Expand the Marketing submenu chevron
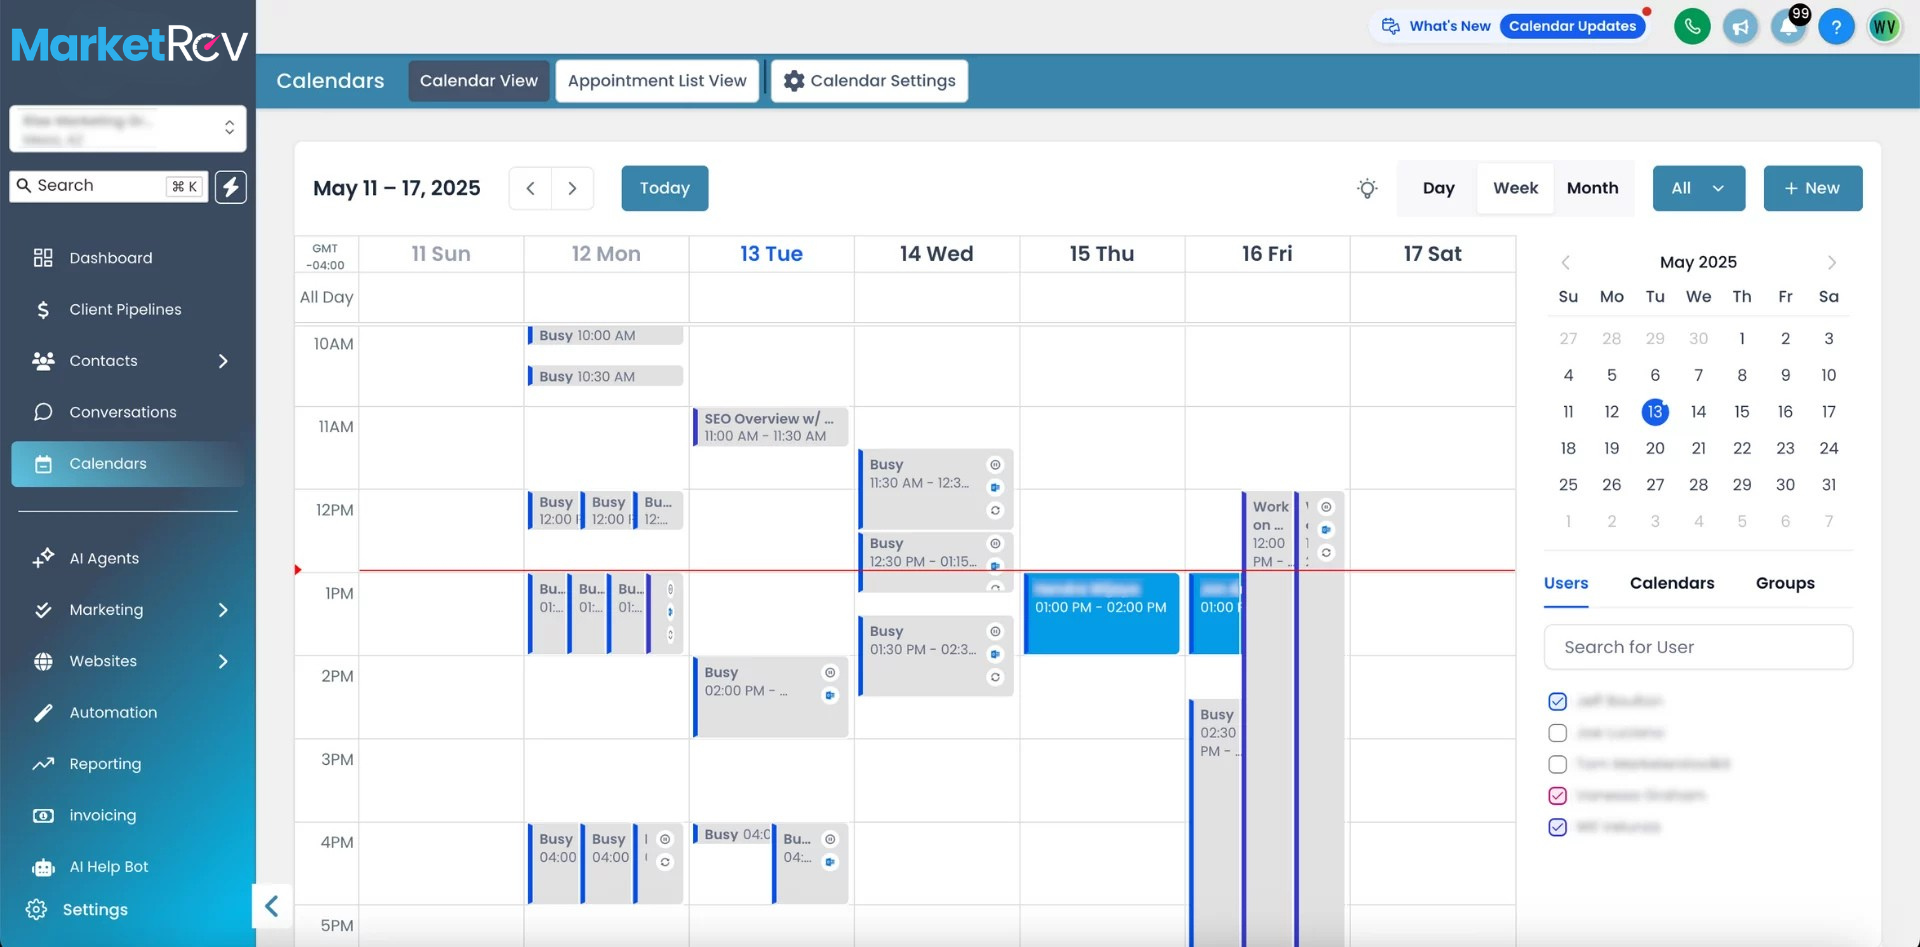This screenshot has width=1920, height=947. point(223,610)
